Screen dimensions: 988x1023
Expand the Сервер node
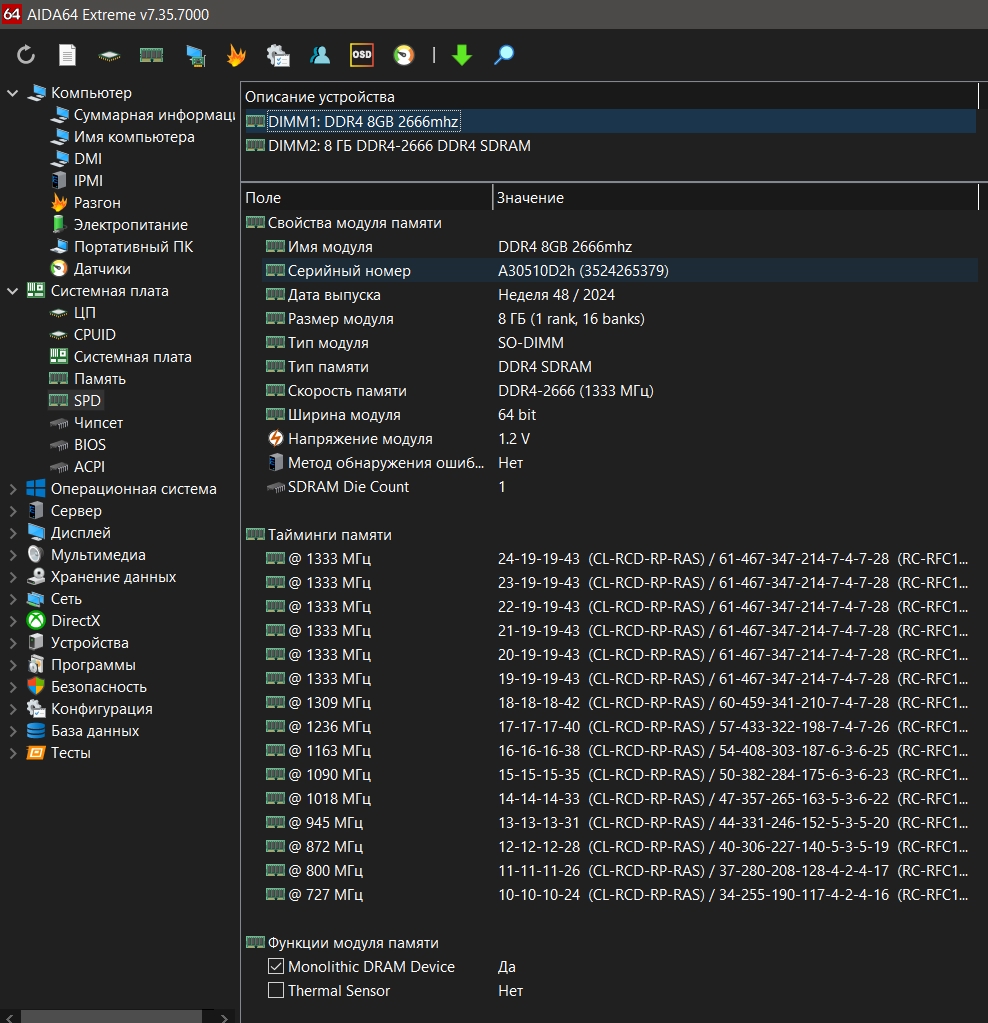[x=12, y=511]
